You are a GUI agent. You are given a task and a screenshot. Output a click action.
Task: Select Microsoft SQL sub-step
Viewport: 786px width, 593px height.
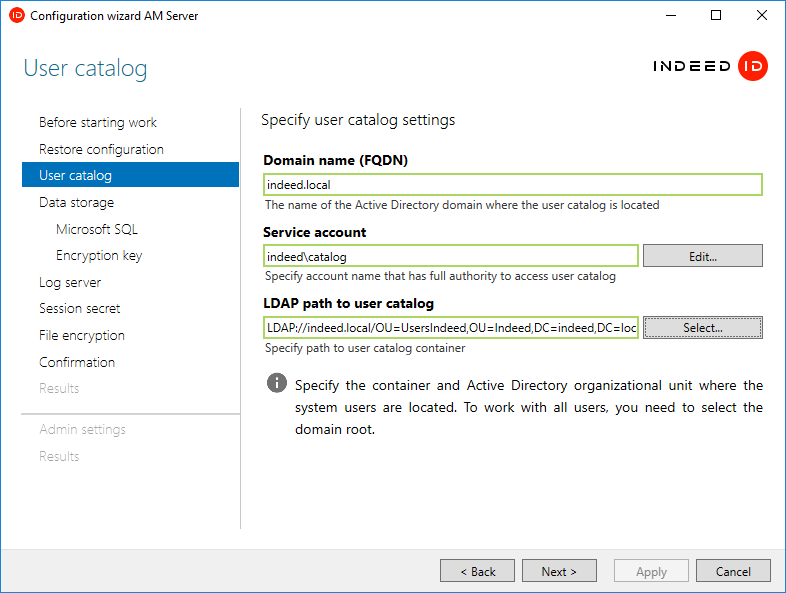point(97,229)
